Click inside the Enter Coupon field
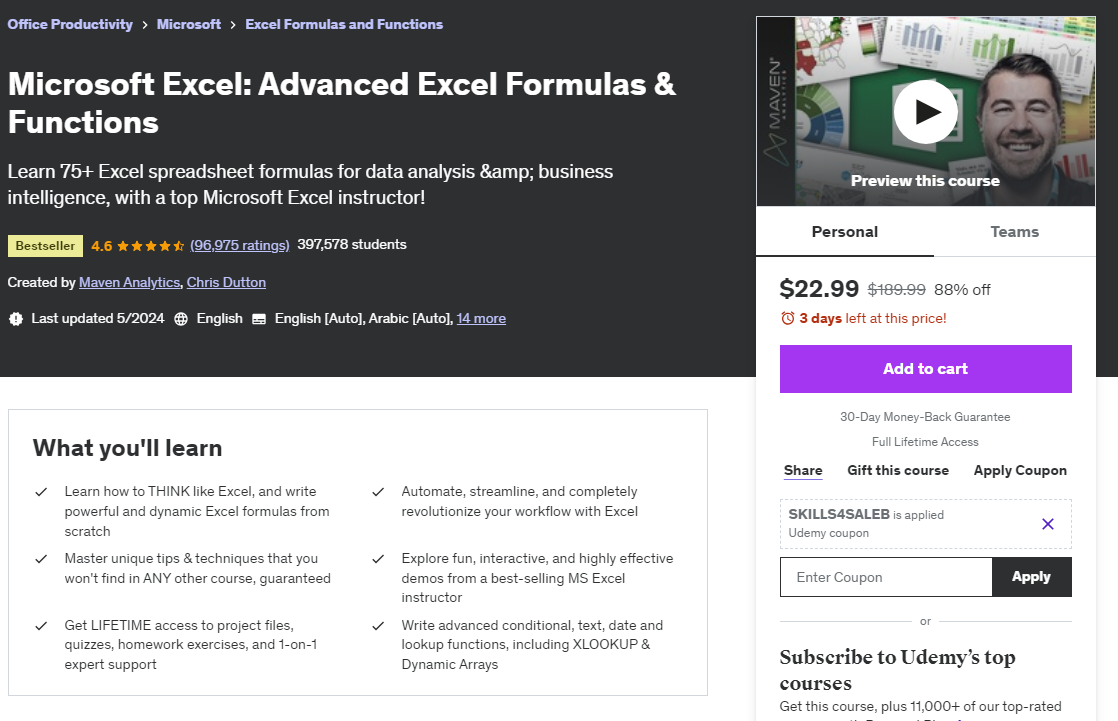This screenshot has width=1118, height=721. (885, 577)
